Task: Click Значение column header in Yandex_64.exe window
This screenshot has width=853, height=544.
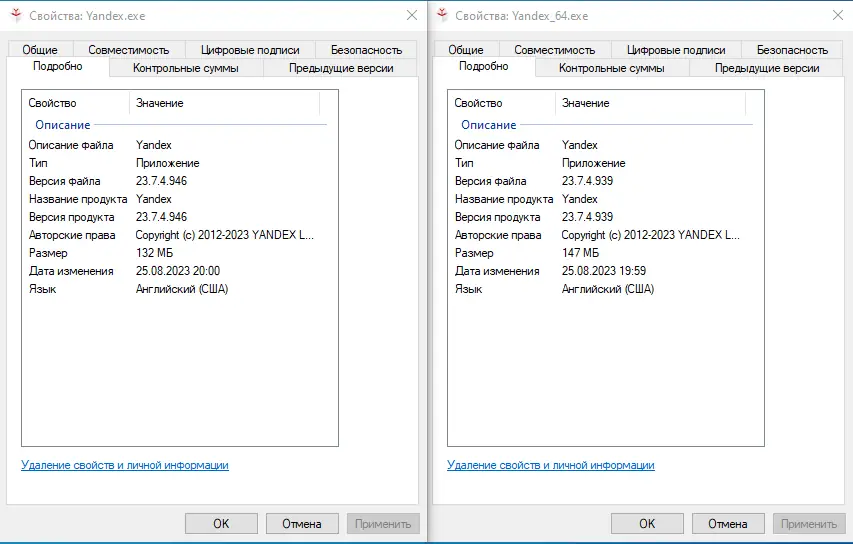Action: [x=585, y=103]
